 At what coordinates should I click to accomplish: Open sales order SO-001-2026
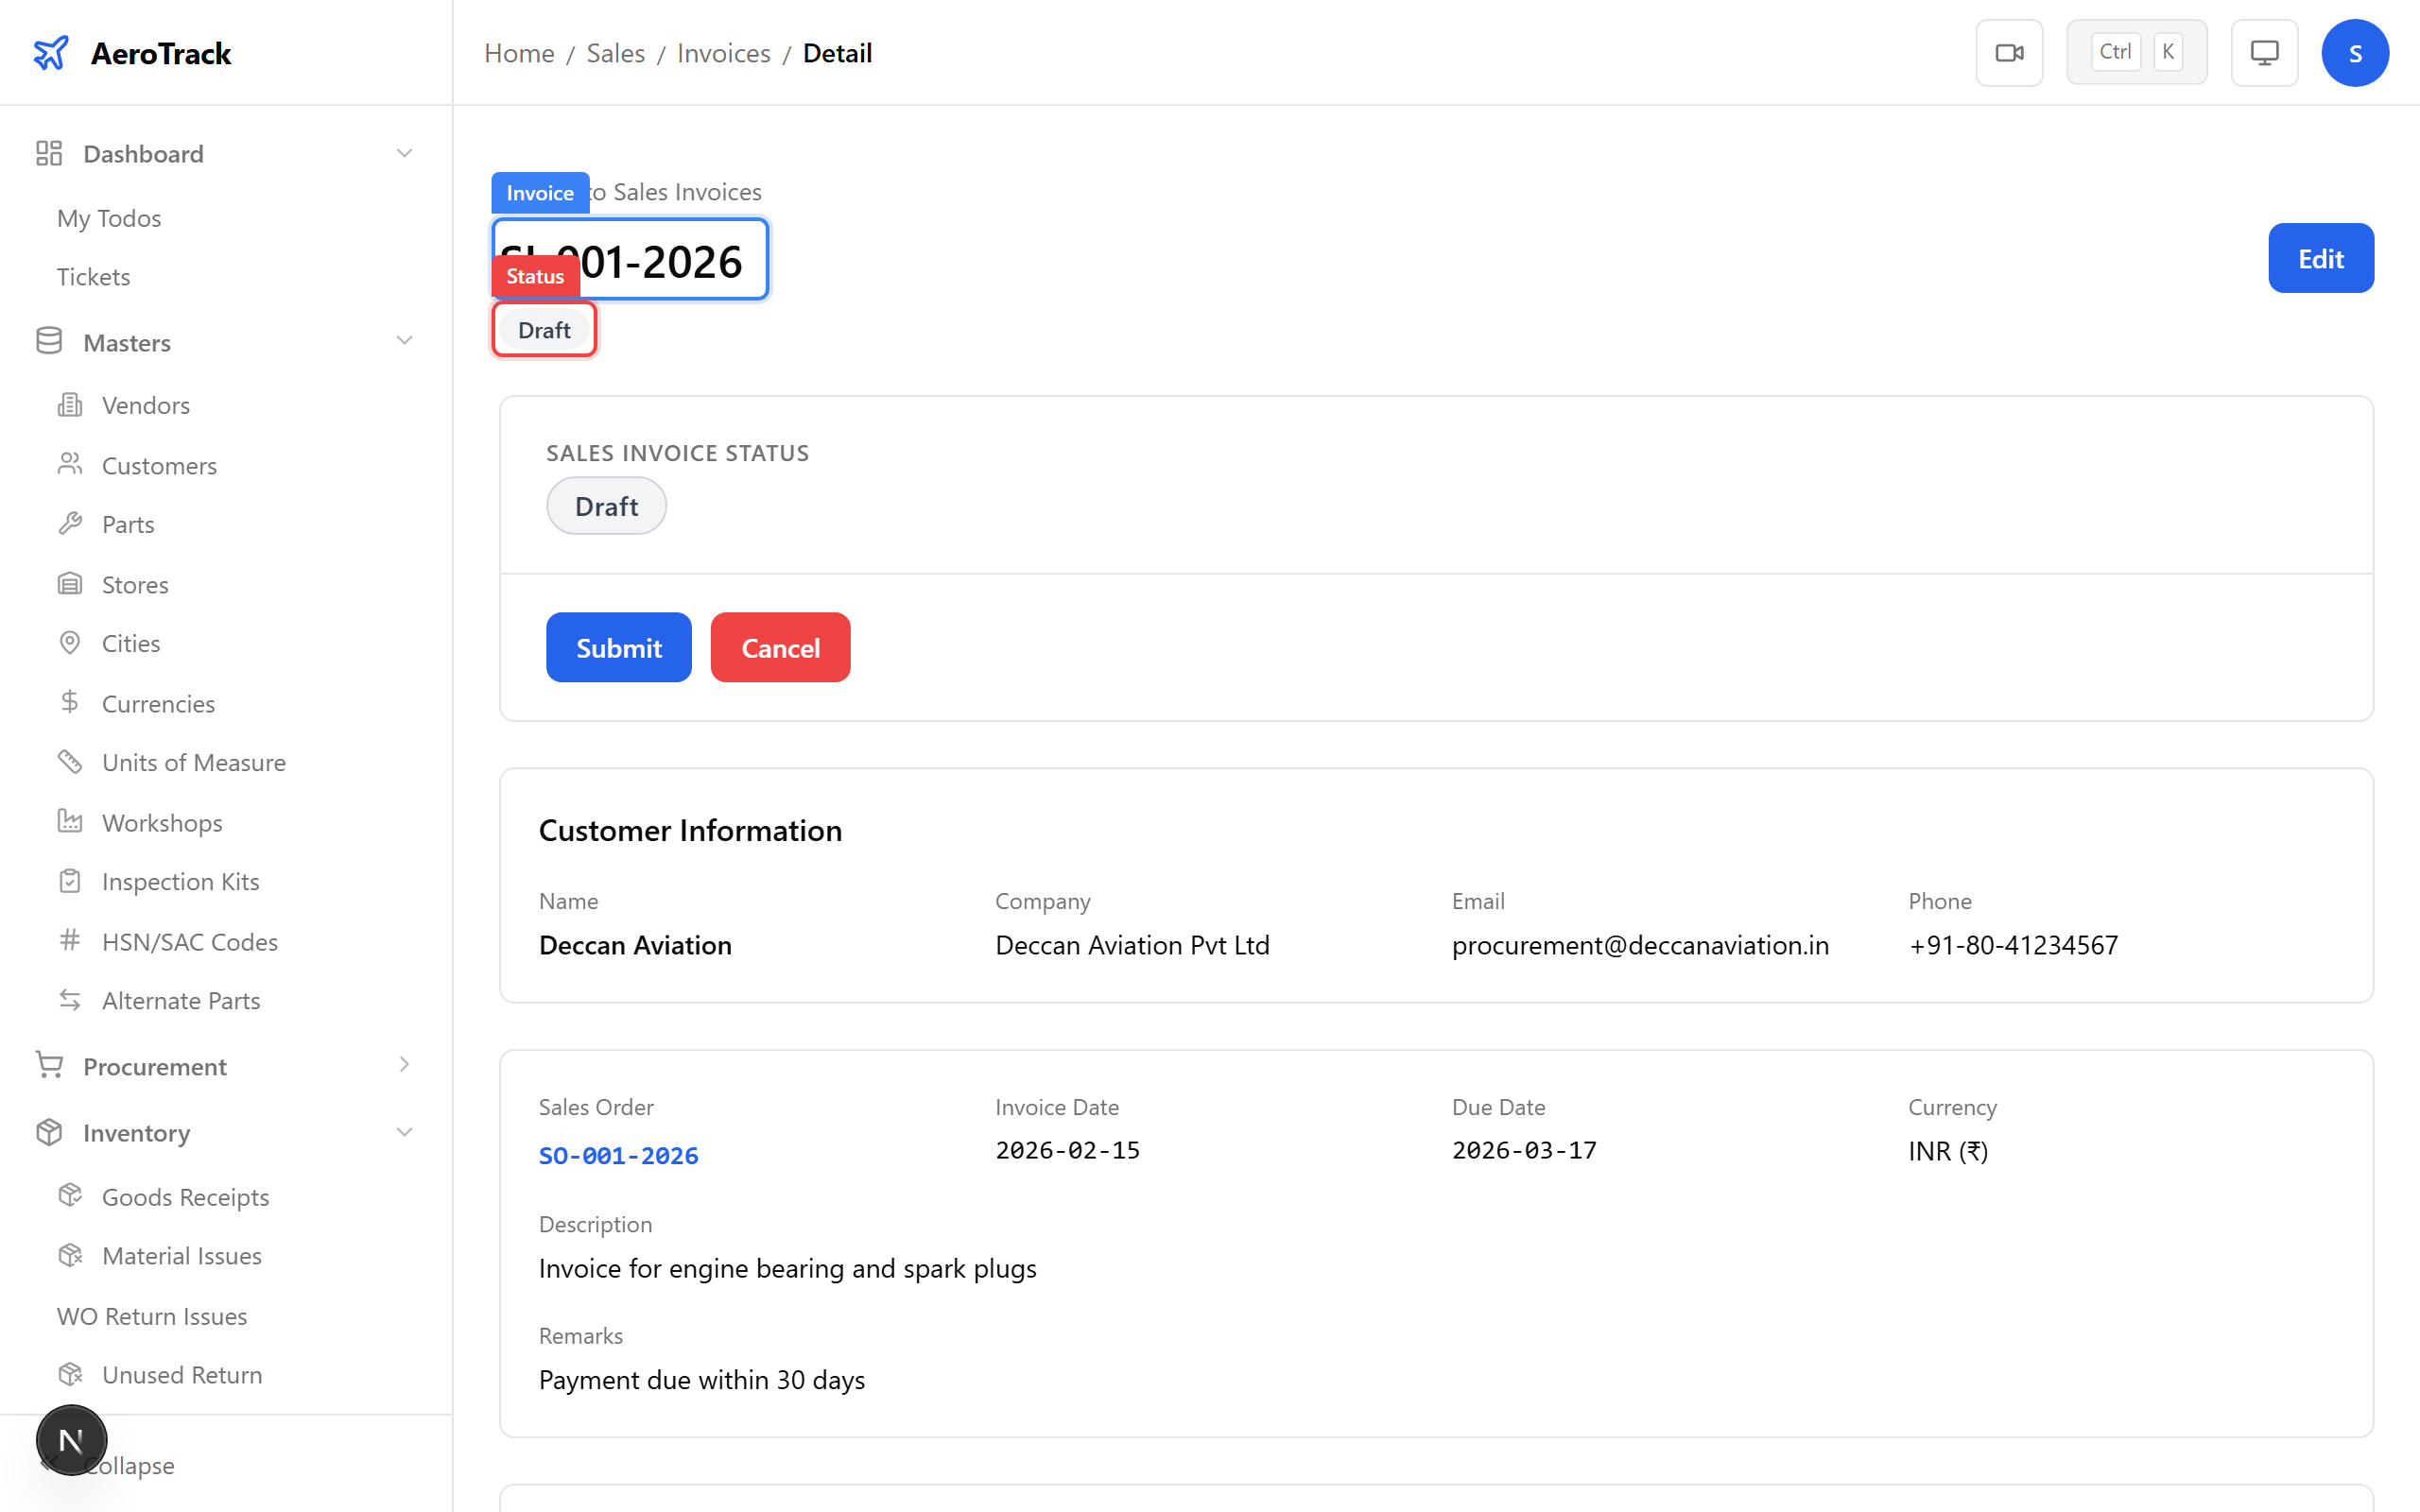click(618, 1155)
